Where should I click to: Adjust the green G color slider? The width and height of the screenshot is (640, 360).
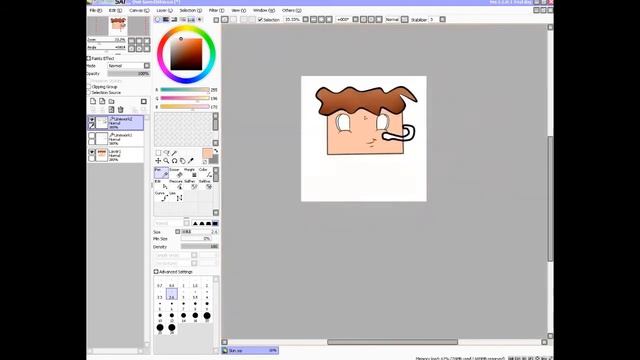(x=185, y=98)
